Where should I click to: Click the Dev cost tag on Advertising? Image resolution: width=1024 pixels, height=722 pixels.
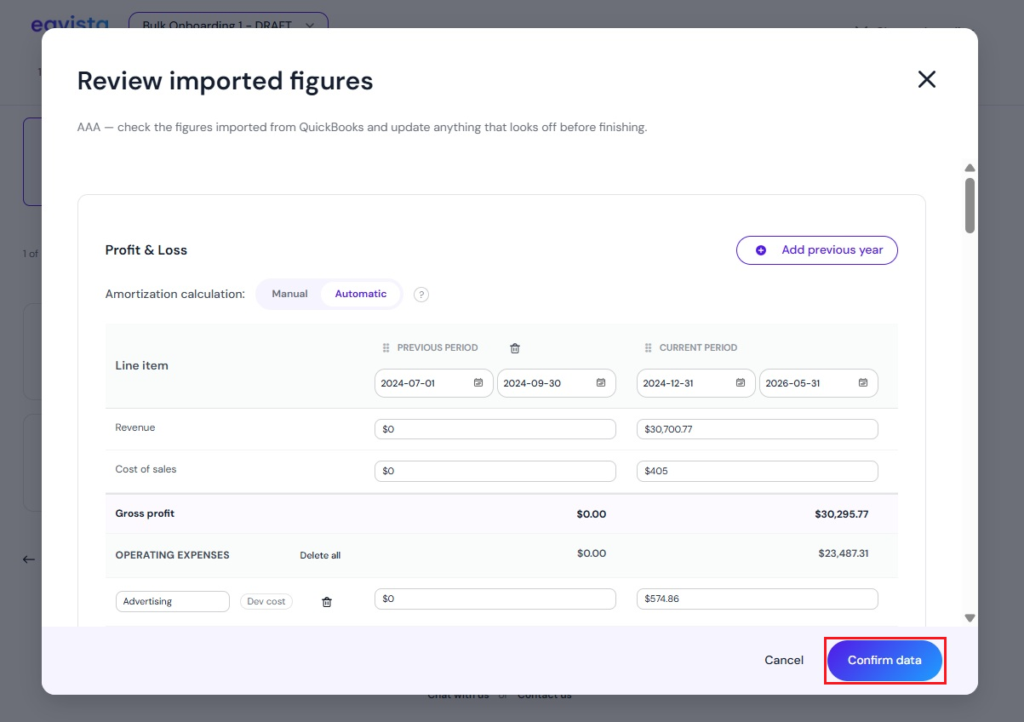pos(266,601)
